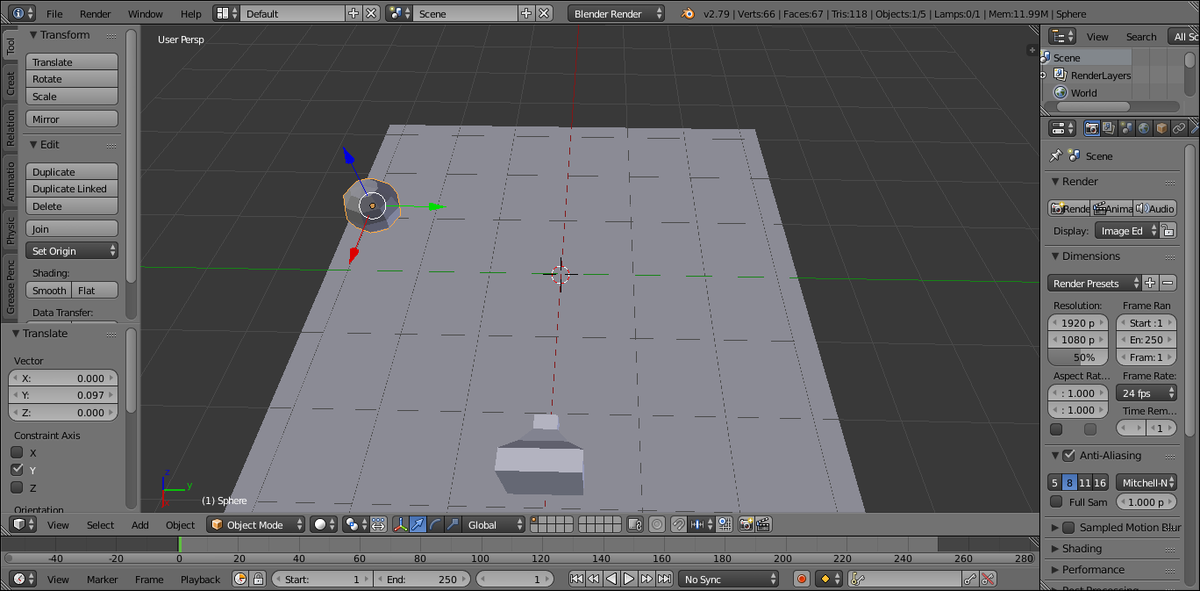Viewport: 1200px width, 591px height.
Task: Expand the Performance panel
Action: 1092,569
